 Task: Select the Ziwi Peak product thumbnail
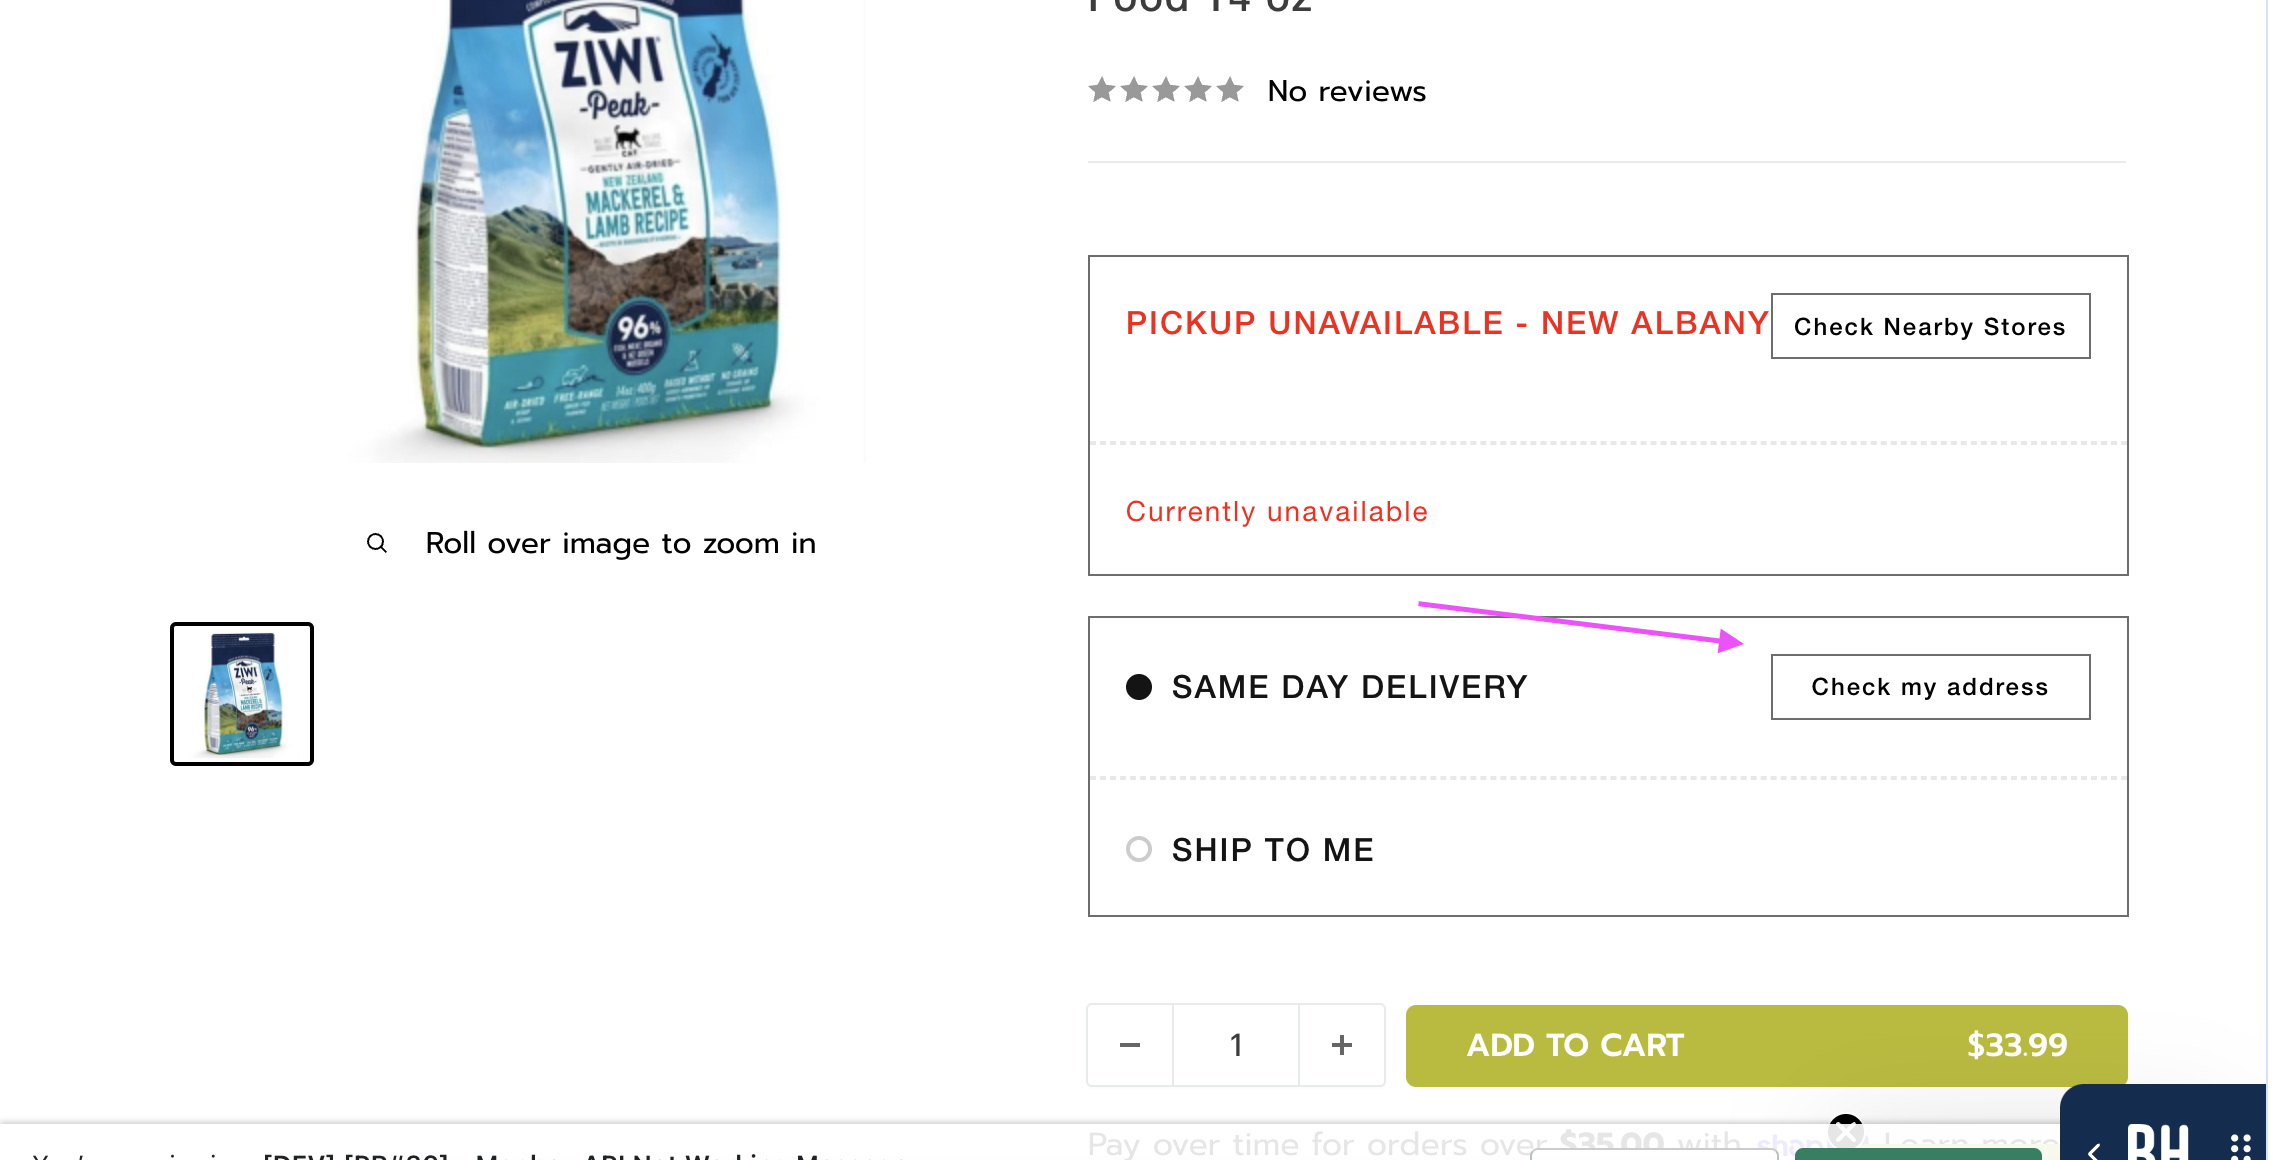pos(242,694)
